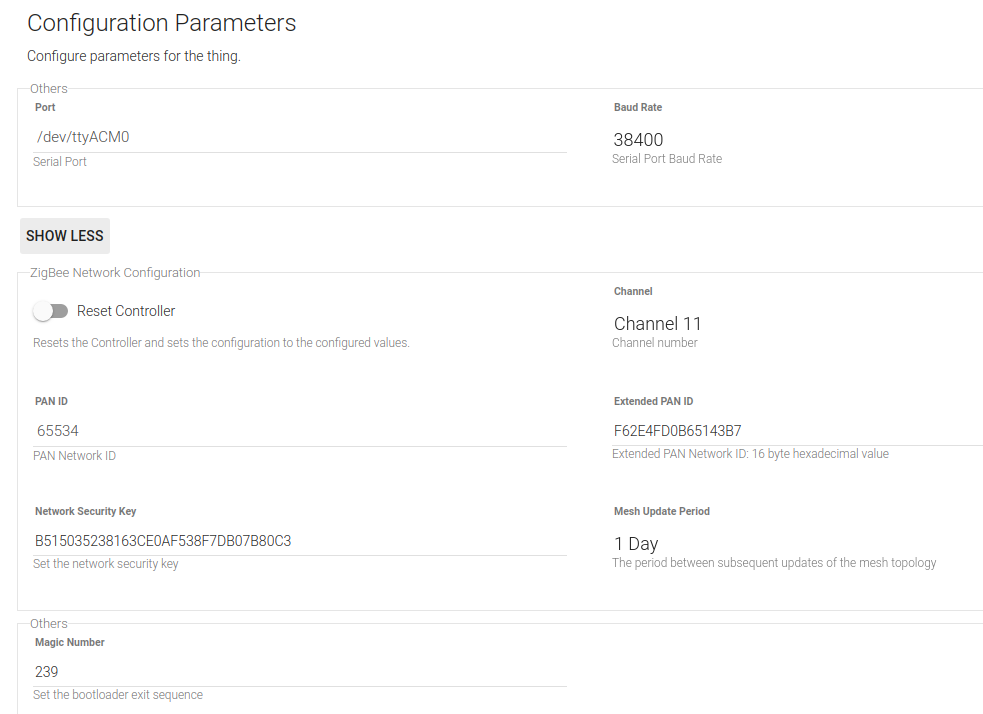Image resolution: width=983 pixels, height=714 pixels.
Task: Click the Extended PAN ID hex field
Action: pos(795,431)
